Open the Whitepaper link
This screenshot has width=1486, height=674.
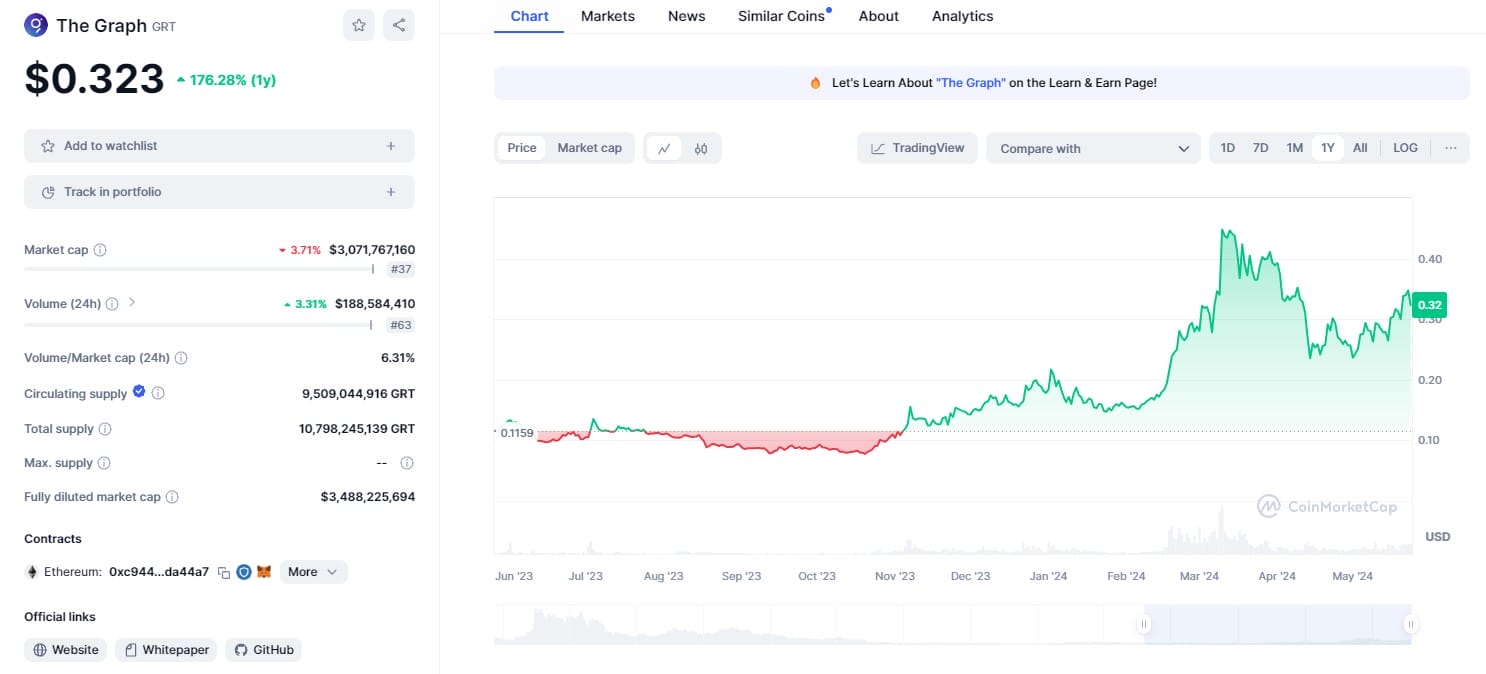pos(166,650)
